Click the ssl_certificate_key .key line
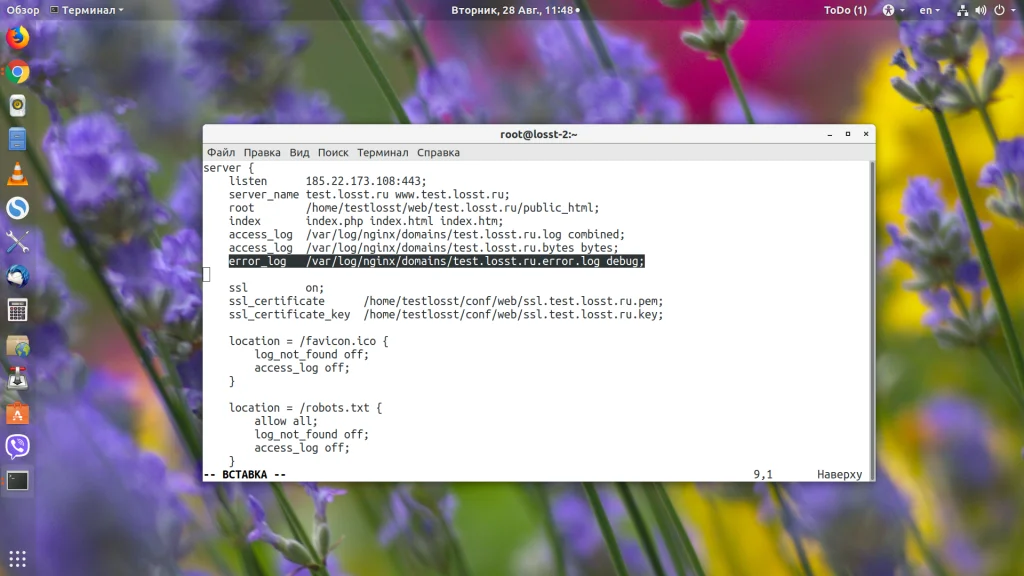 [446, 315]
